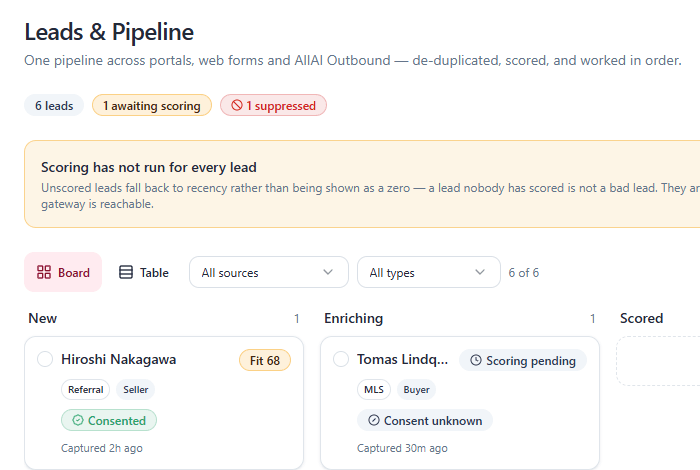
Task: Click the Leads & Pipeline page title
Action: tap(109, 32)
